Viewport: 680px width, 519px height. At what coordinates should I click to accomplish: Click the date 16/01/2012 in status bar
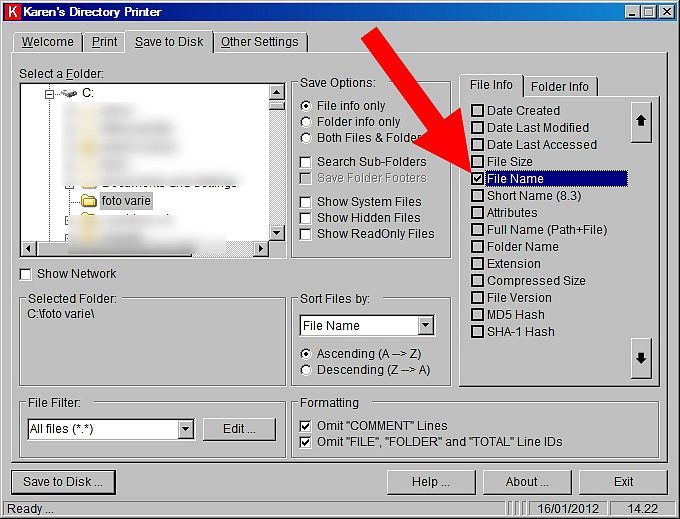pyautogui.click(x=568, y=508)
